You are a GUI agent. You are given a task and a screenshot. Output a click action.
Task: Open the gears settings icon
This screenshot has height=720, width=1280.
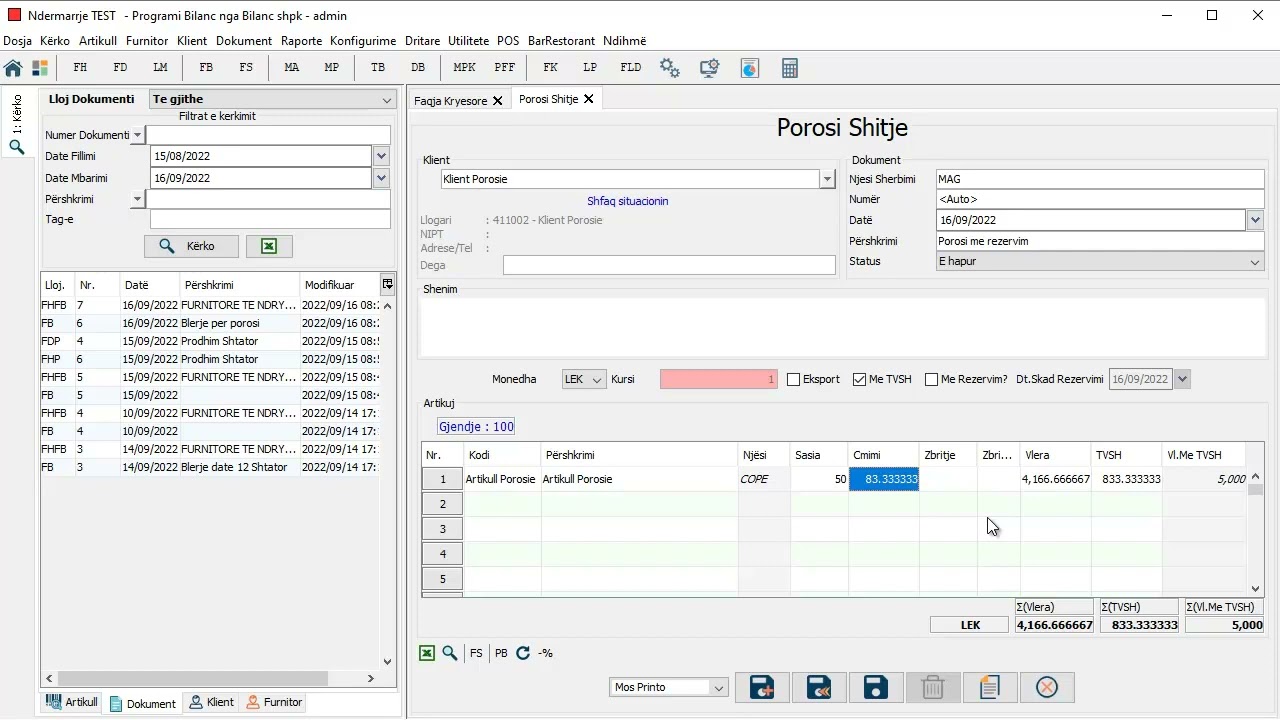point(670,68)
